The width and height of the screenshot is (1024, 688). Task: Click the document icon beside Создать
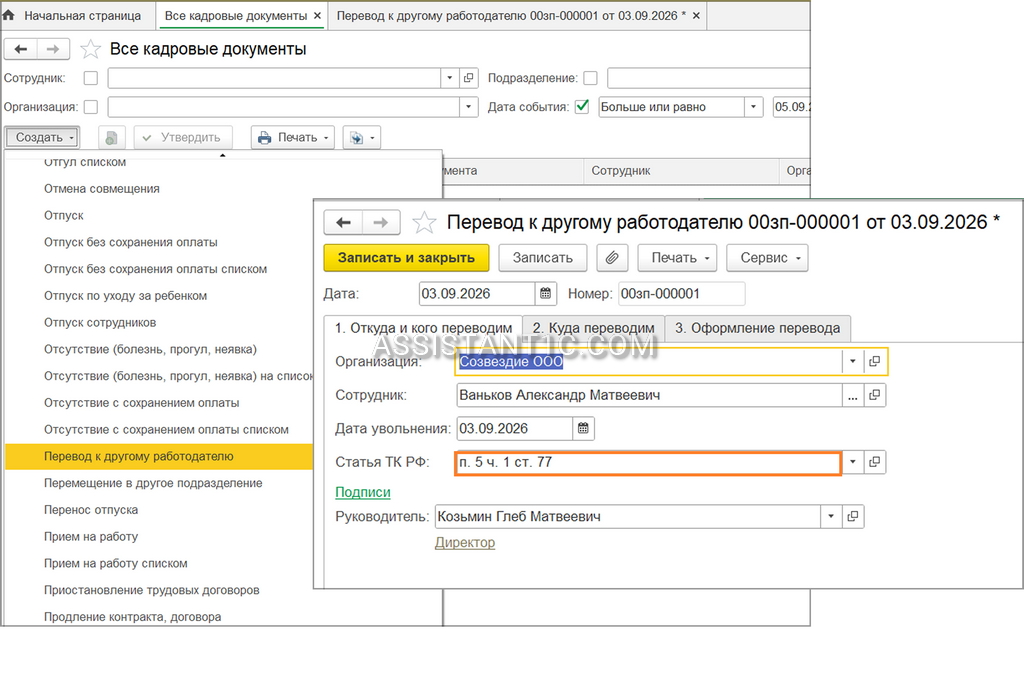pyautogui.click(x=112, y=138)
